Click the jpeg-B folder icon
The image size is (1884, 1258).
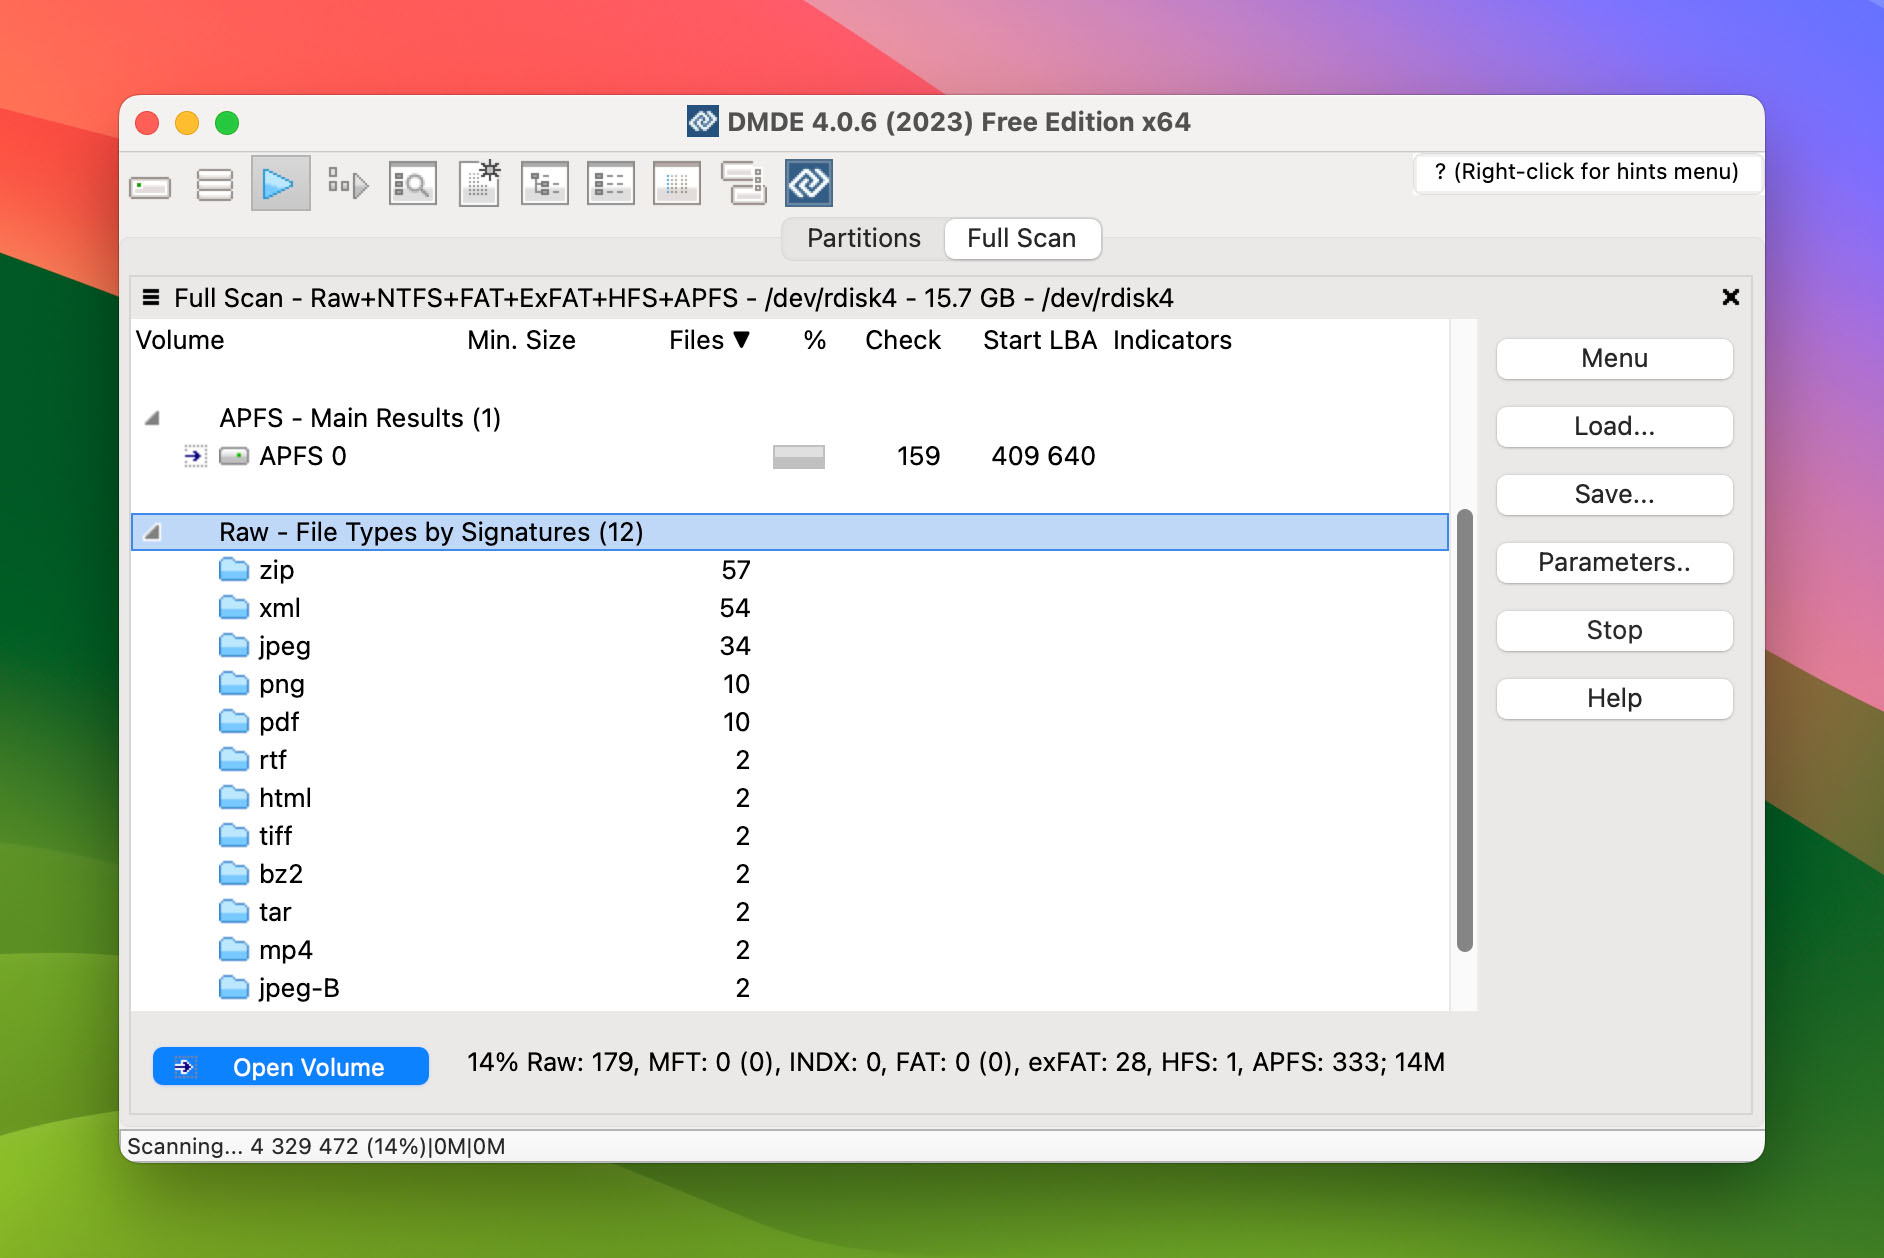[234, 988]
